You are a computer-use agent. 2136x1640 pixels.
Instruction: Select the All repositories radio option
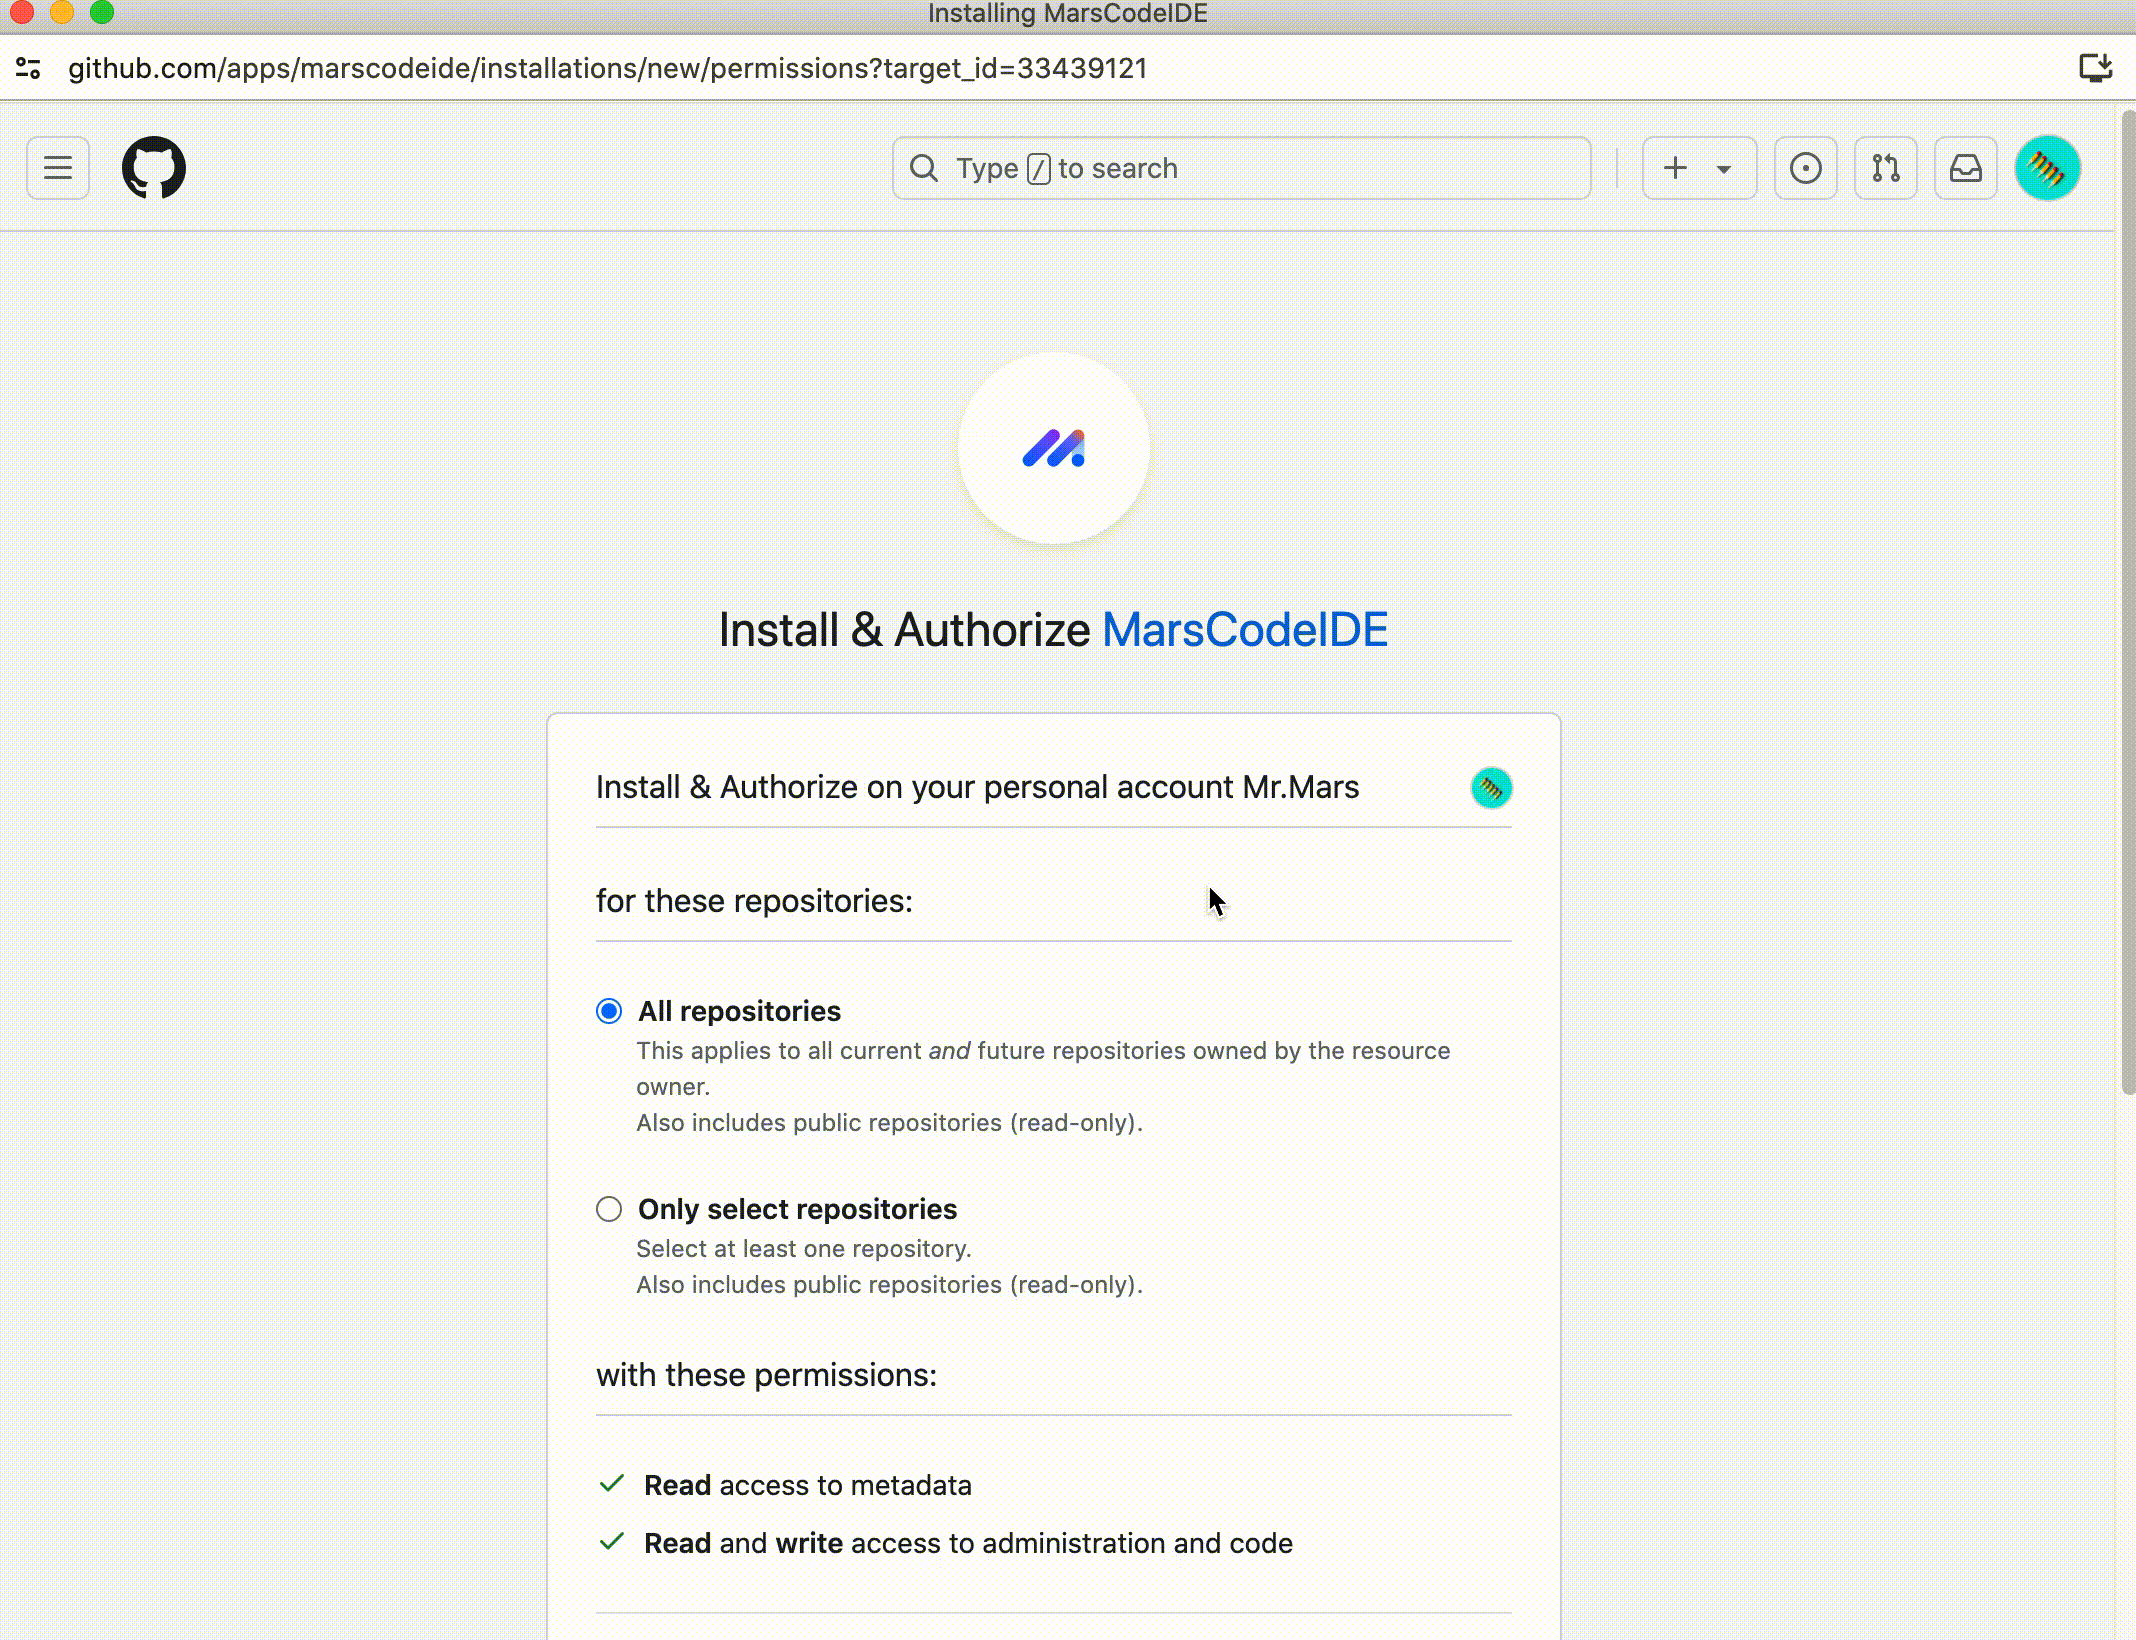(609, 1011)
